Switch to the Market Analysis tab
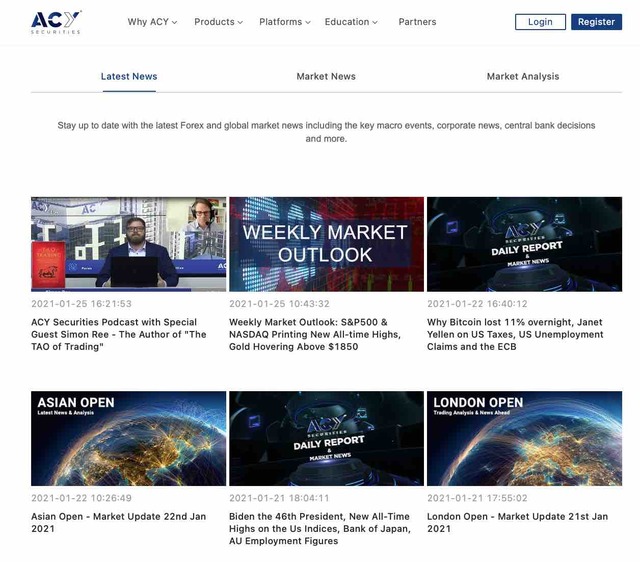 tap(523, 76)
